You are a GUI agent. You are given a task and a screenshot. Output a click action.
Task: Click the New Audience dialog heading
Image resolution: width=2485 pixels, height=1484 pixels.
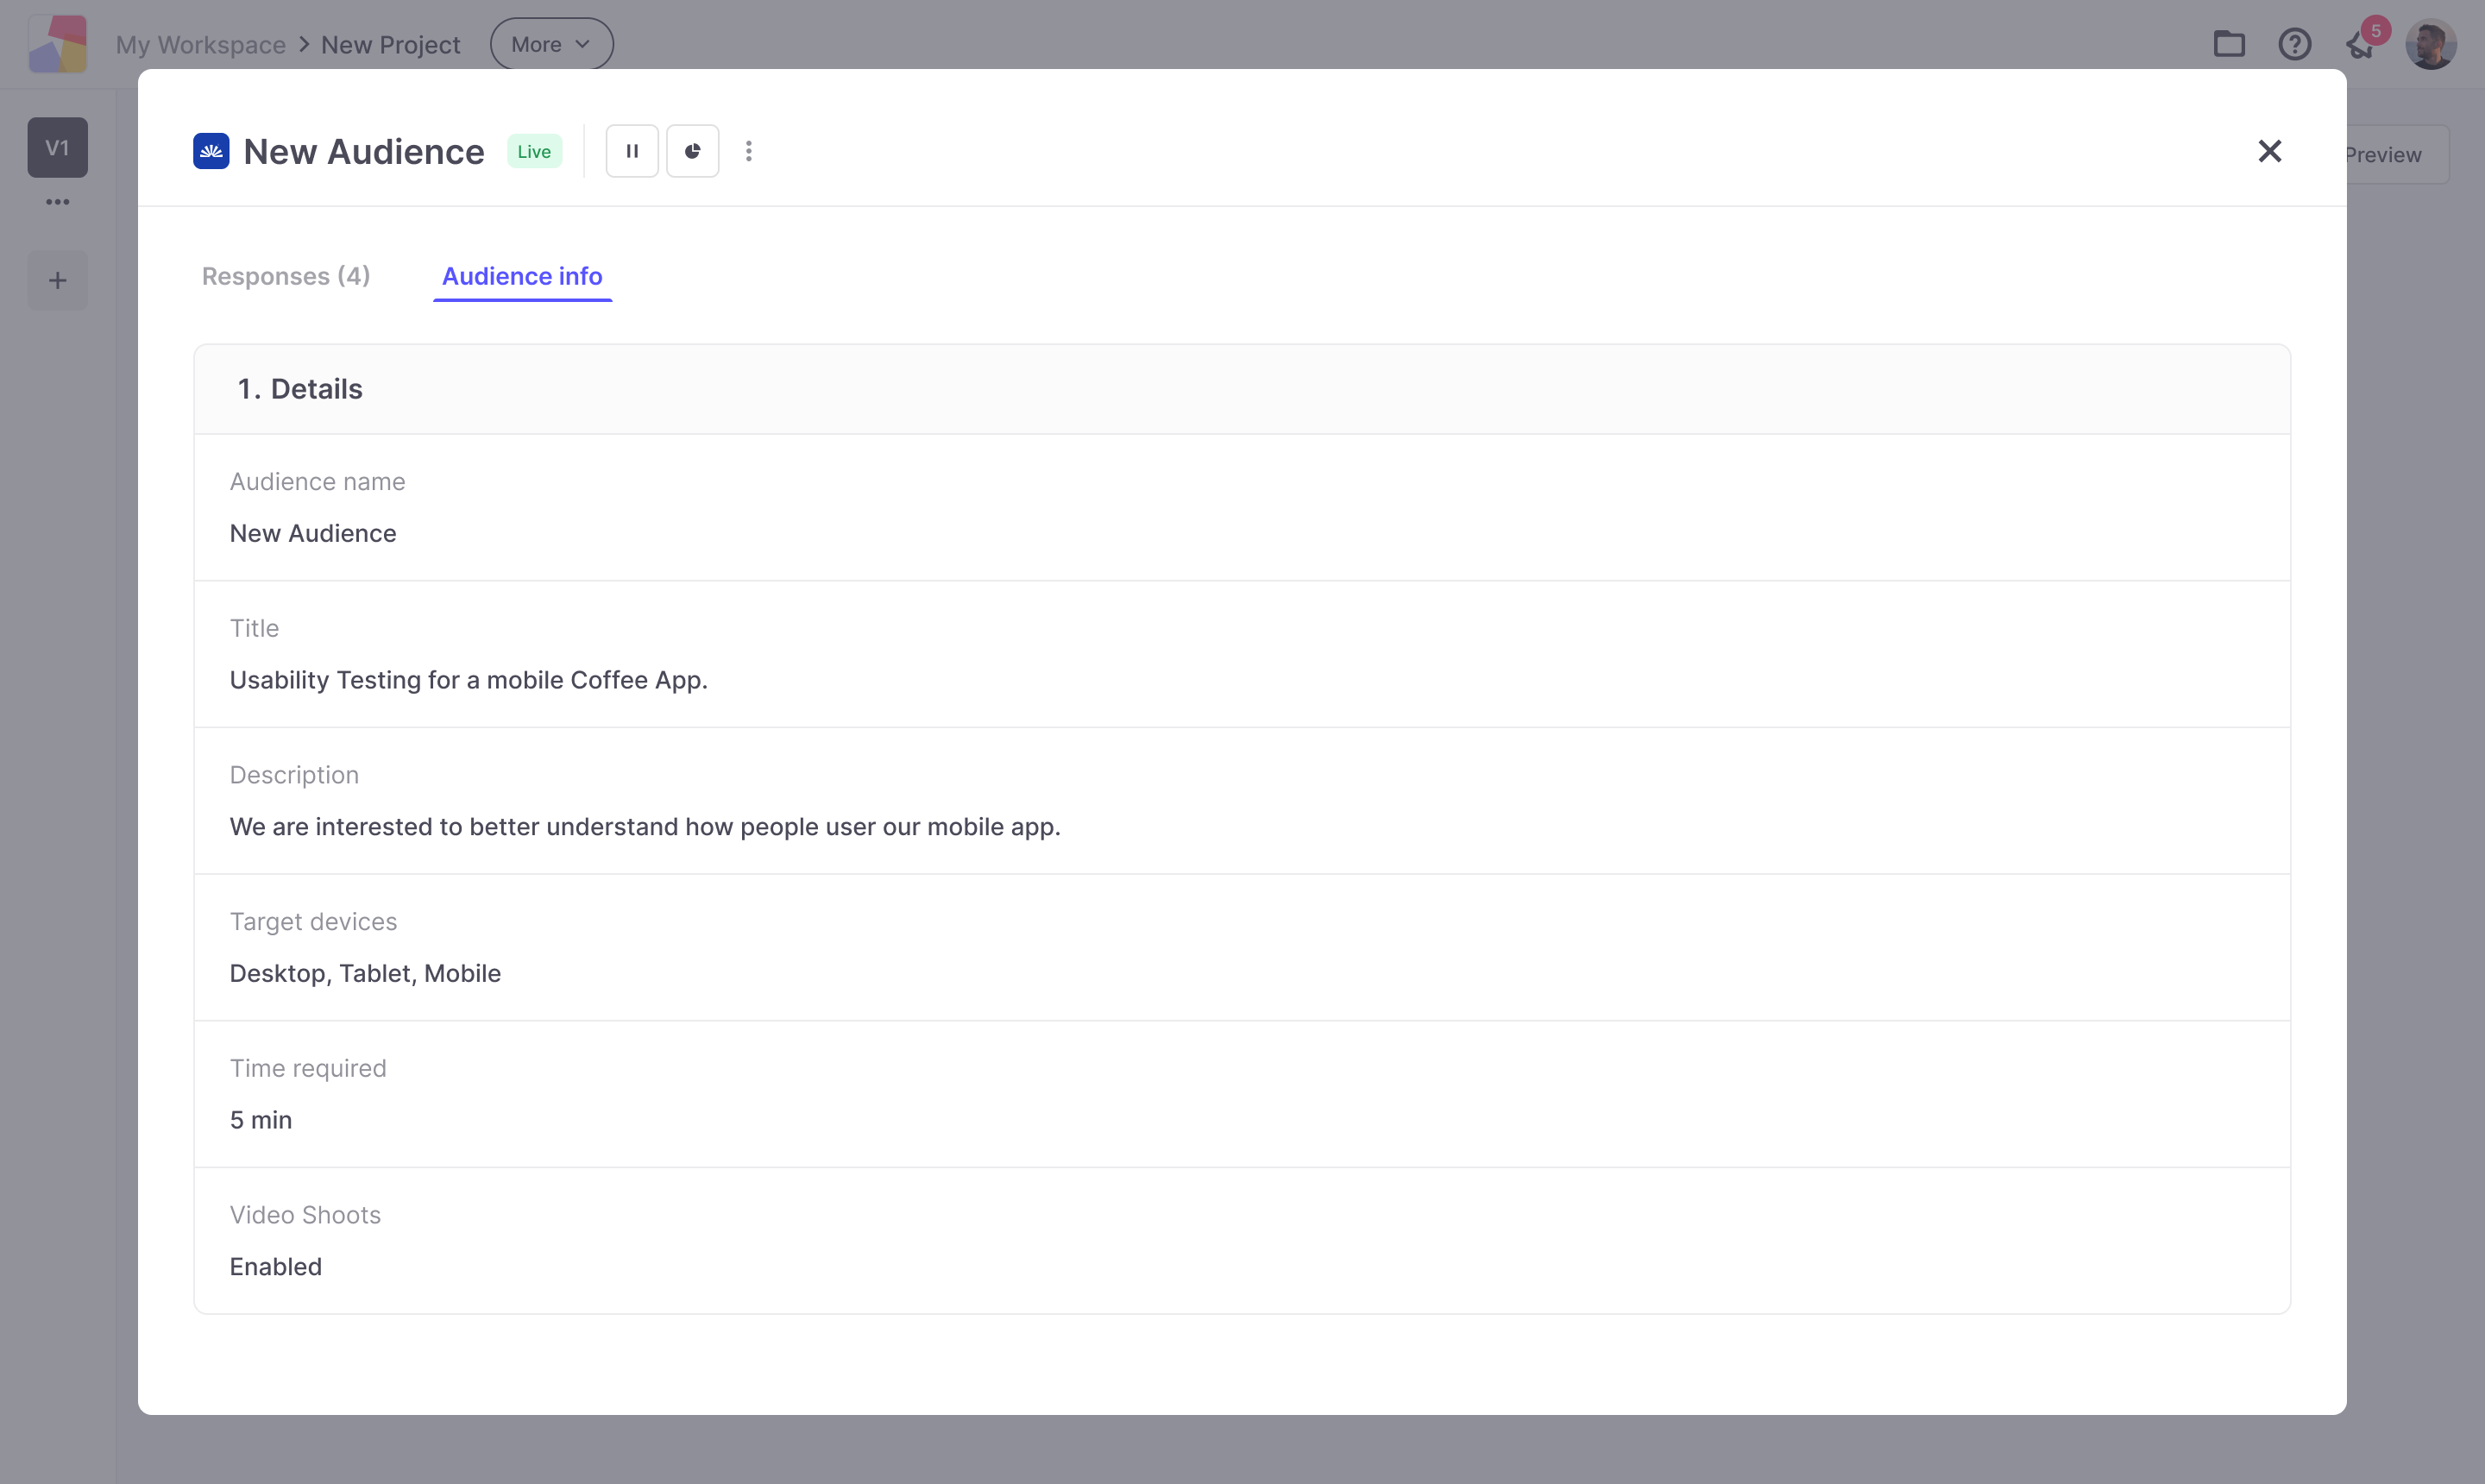pyautogui.click(x=364, y=151)
